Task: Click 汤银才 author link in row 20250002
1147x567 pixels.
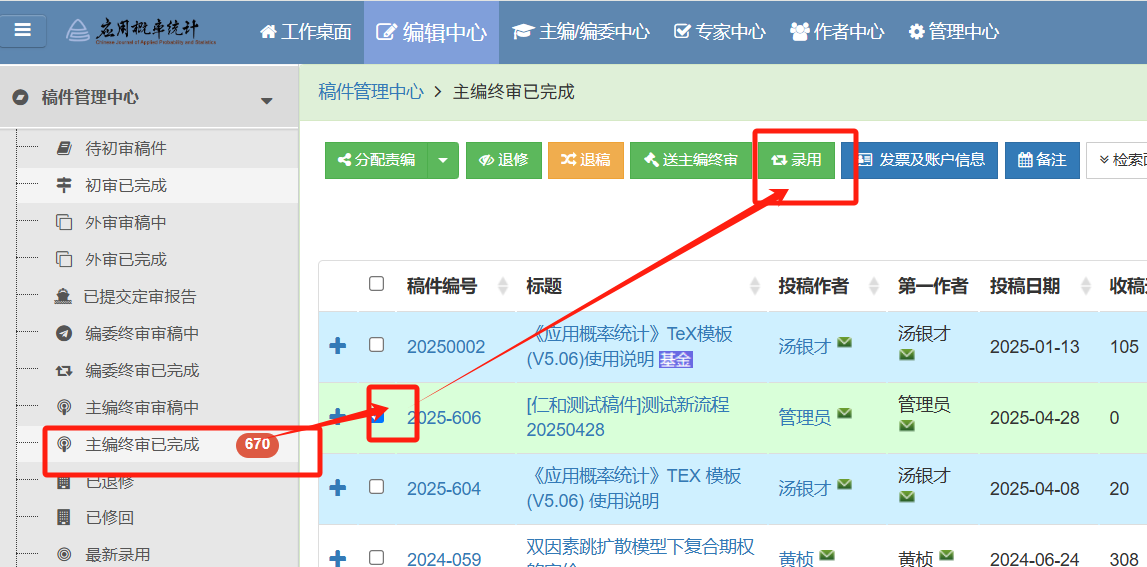Action: tap(805, 347)
